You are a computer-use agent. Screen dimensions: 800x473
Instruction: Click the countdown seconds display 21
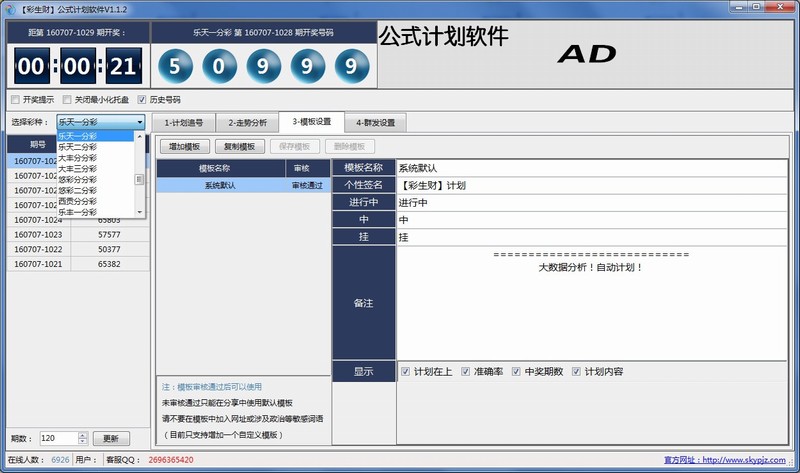(x=121, y=67)
